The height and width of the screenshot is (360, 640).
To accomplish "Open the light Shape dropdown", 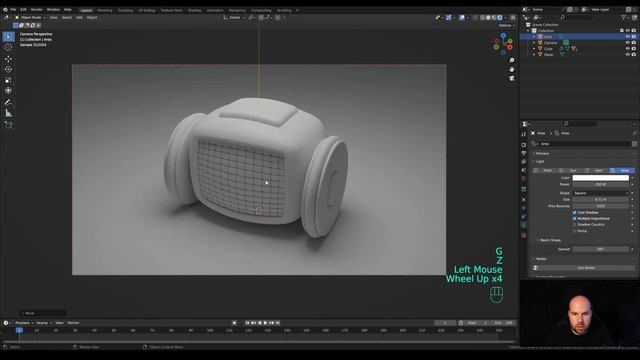I will [x=601, y=193].
